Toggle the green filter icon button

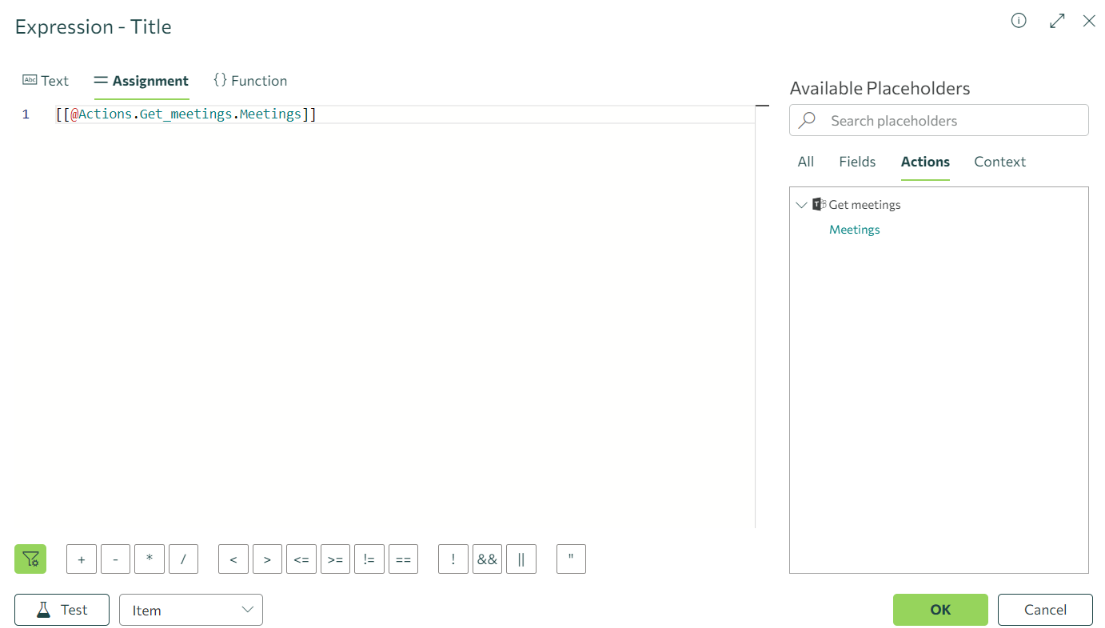[x=30, y=559]
